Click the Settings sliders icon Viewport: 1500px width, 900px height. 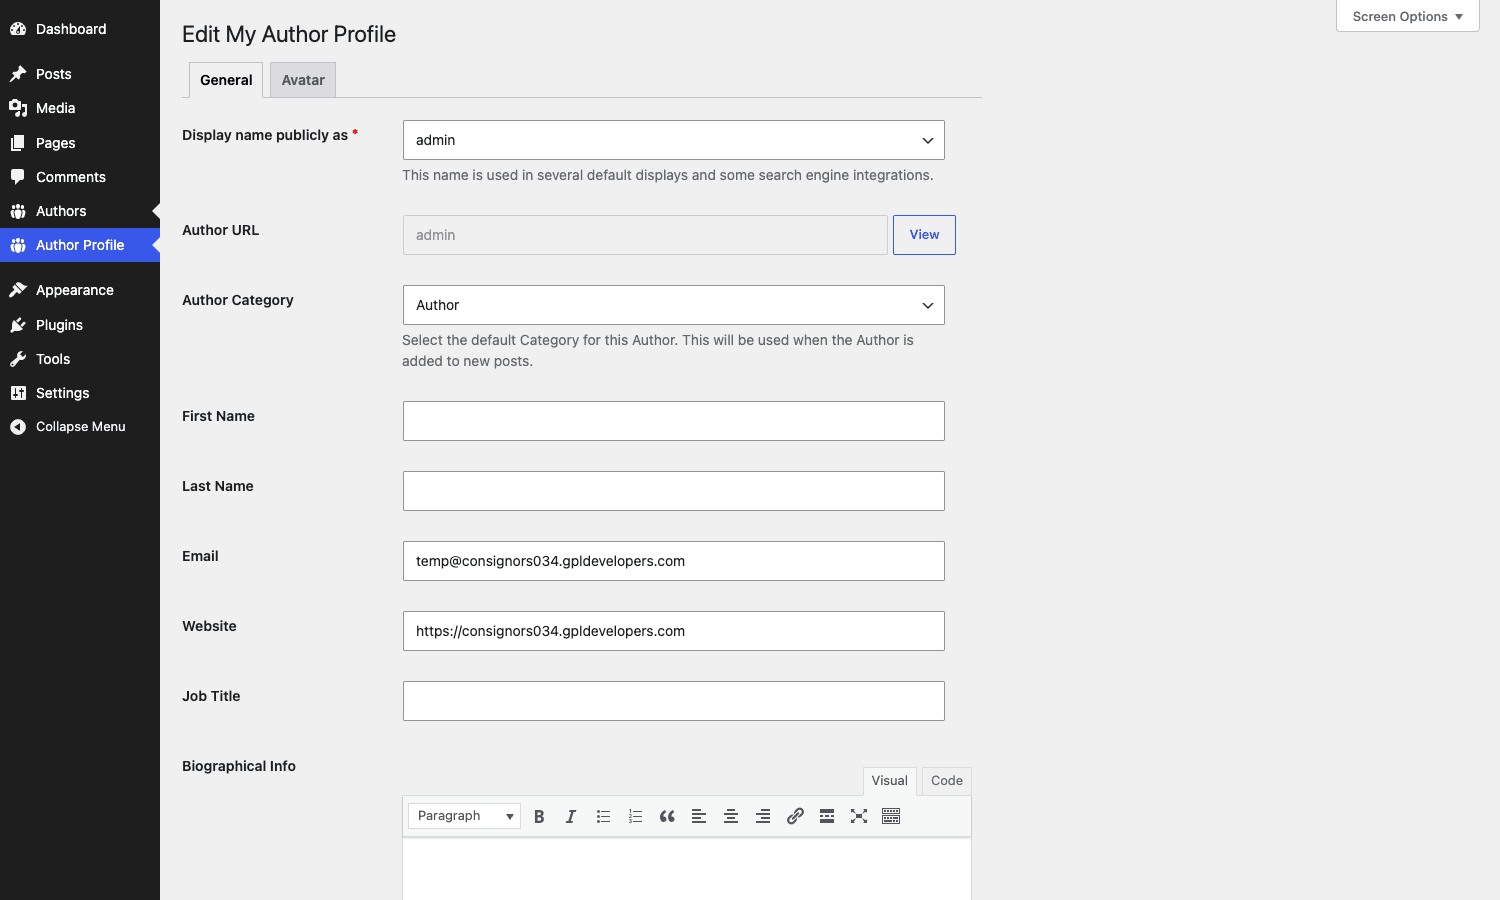18,393
